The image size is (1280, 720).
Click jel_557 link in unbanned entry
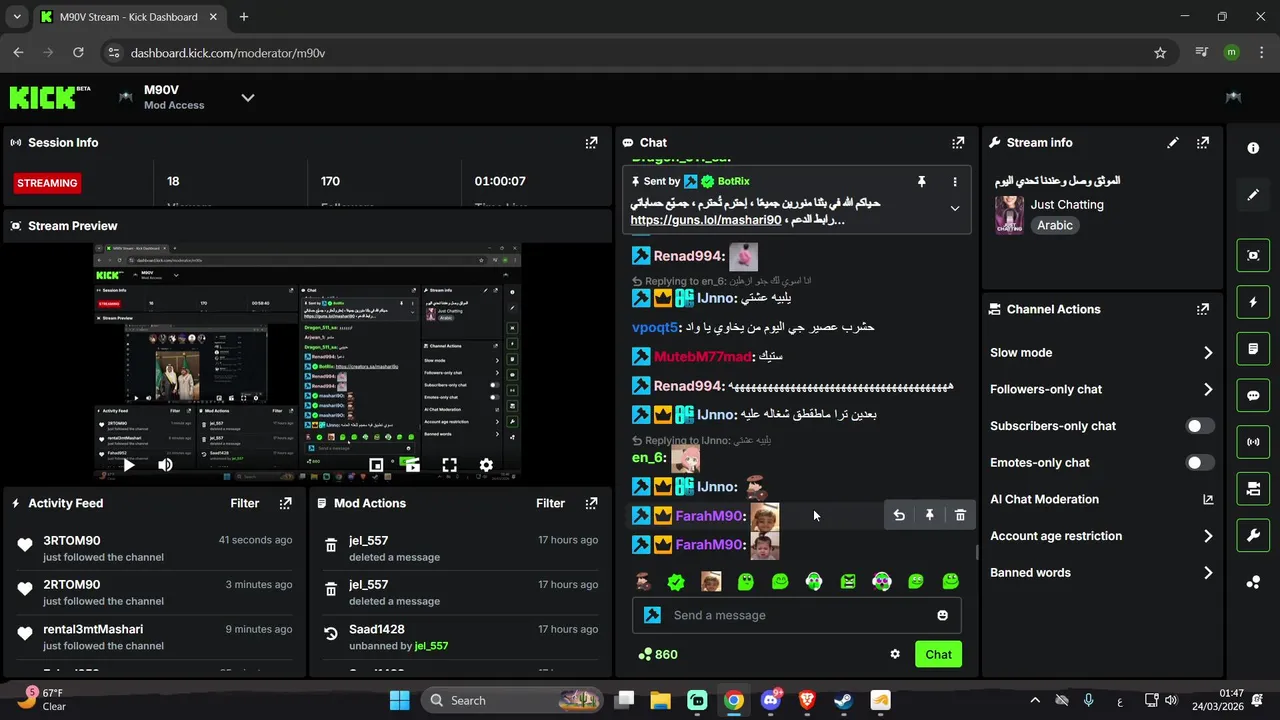(x=431, y=646)
